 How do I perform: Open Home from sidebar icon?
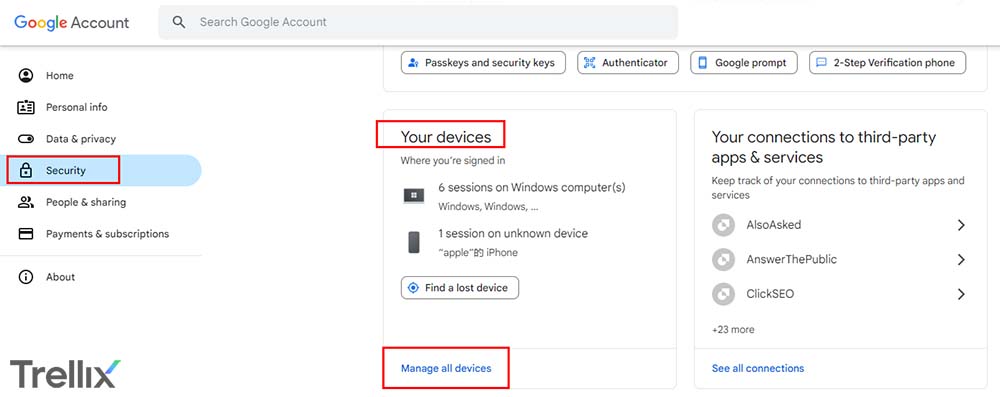pyautogui.click(x=26, y=75)
